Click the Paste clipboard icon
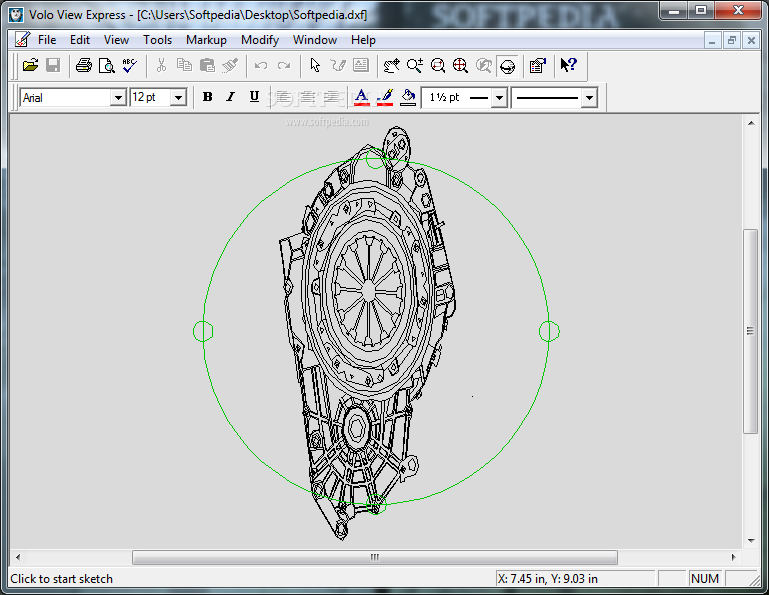 point(207,65)
